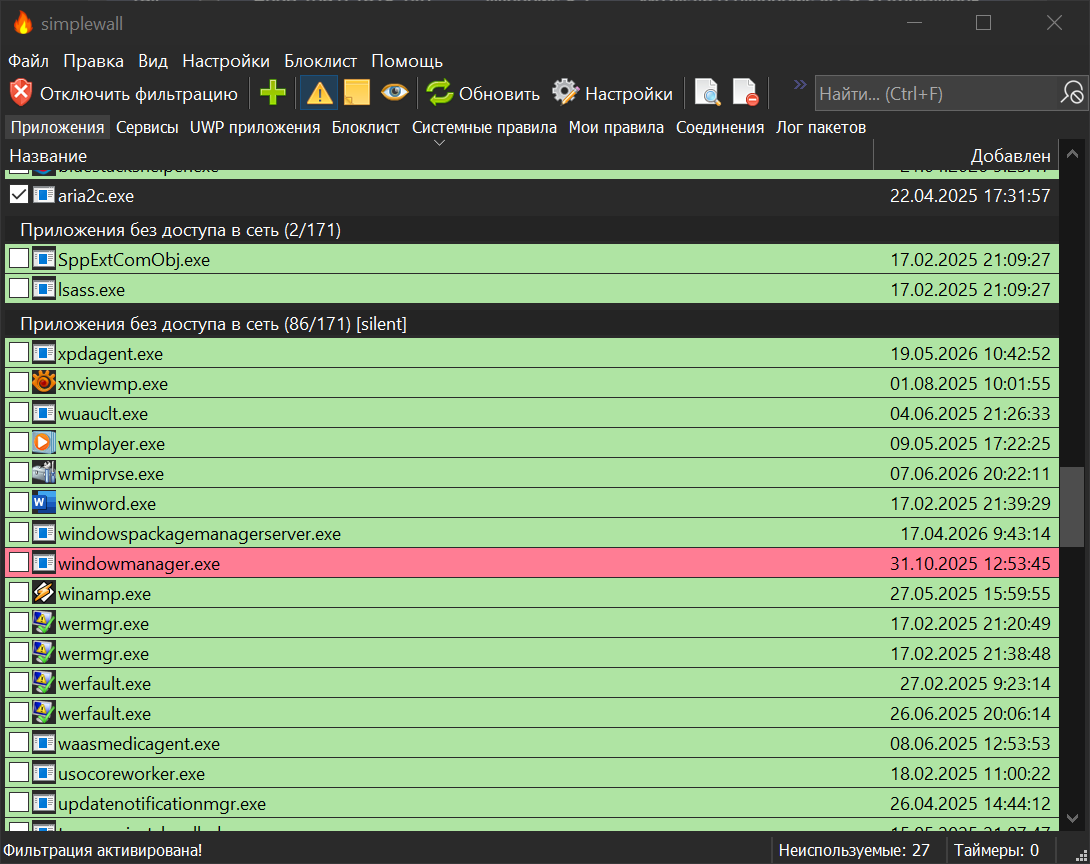Check the windowmanager.exe checkbox
The width and height of the screenshot is (1090, 864).
19,562
